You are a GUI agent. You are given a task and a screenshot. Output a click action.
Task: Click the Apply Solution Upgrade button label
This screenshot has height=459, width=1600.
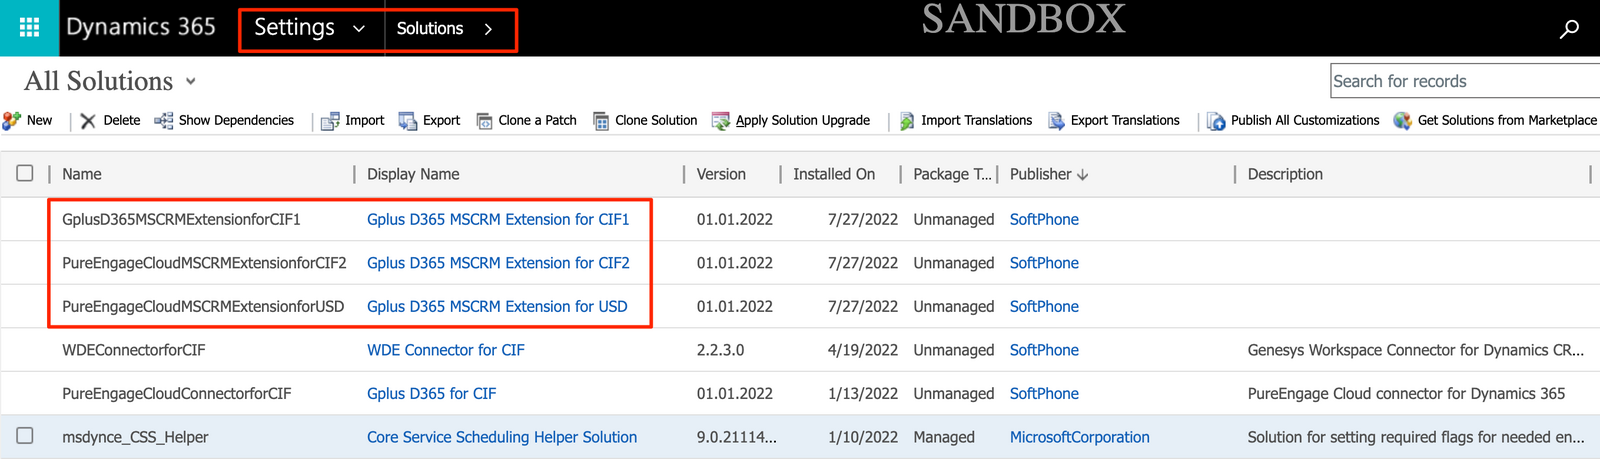click(803, 120)
